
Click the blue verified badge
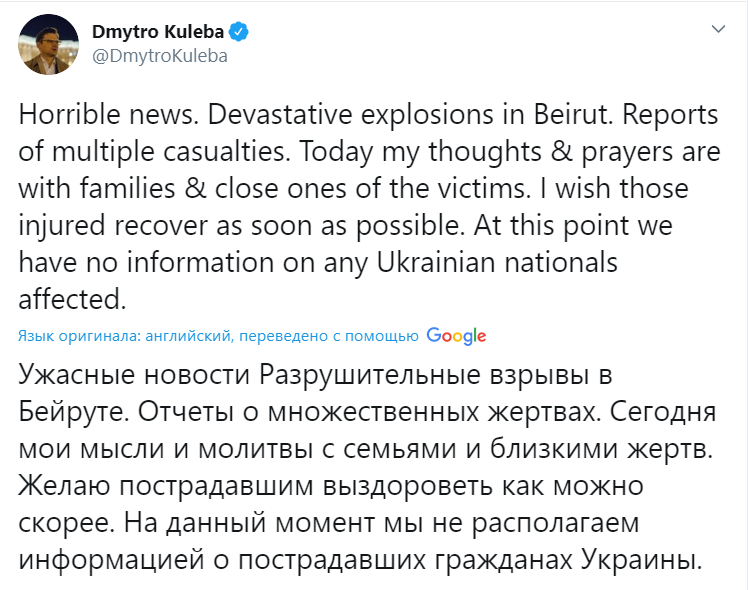[x=241, y=32]
